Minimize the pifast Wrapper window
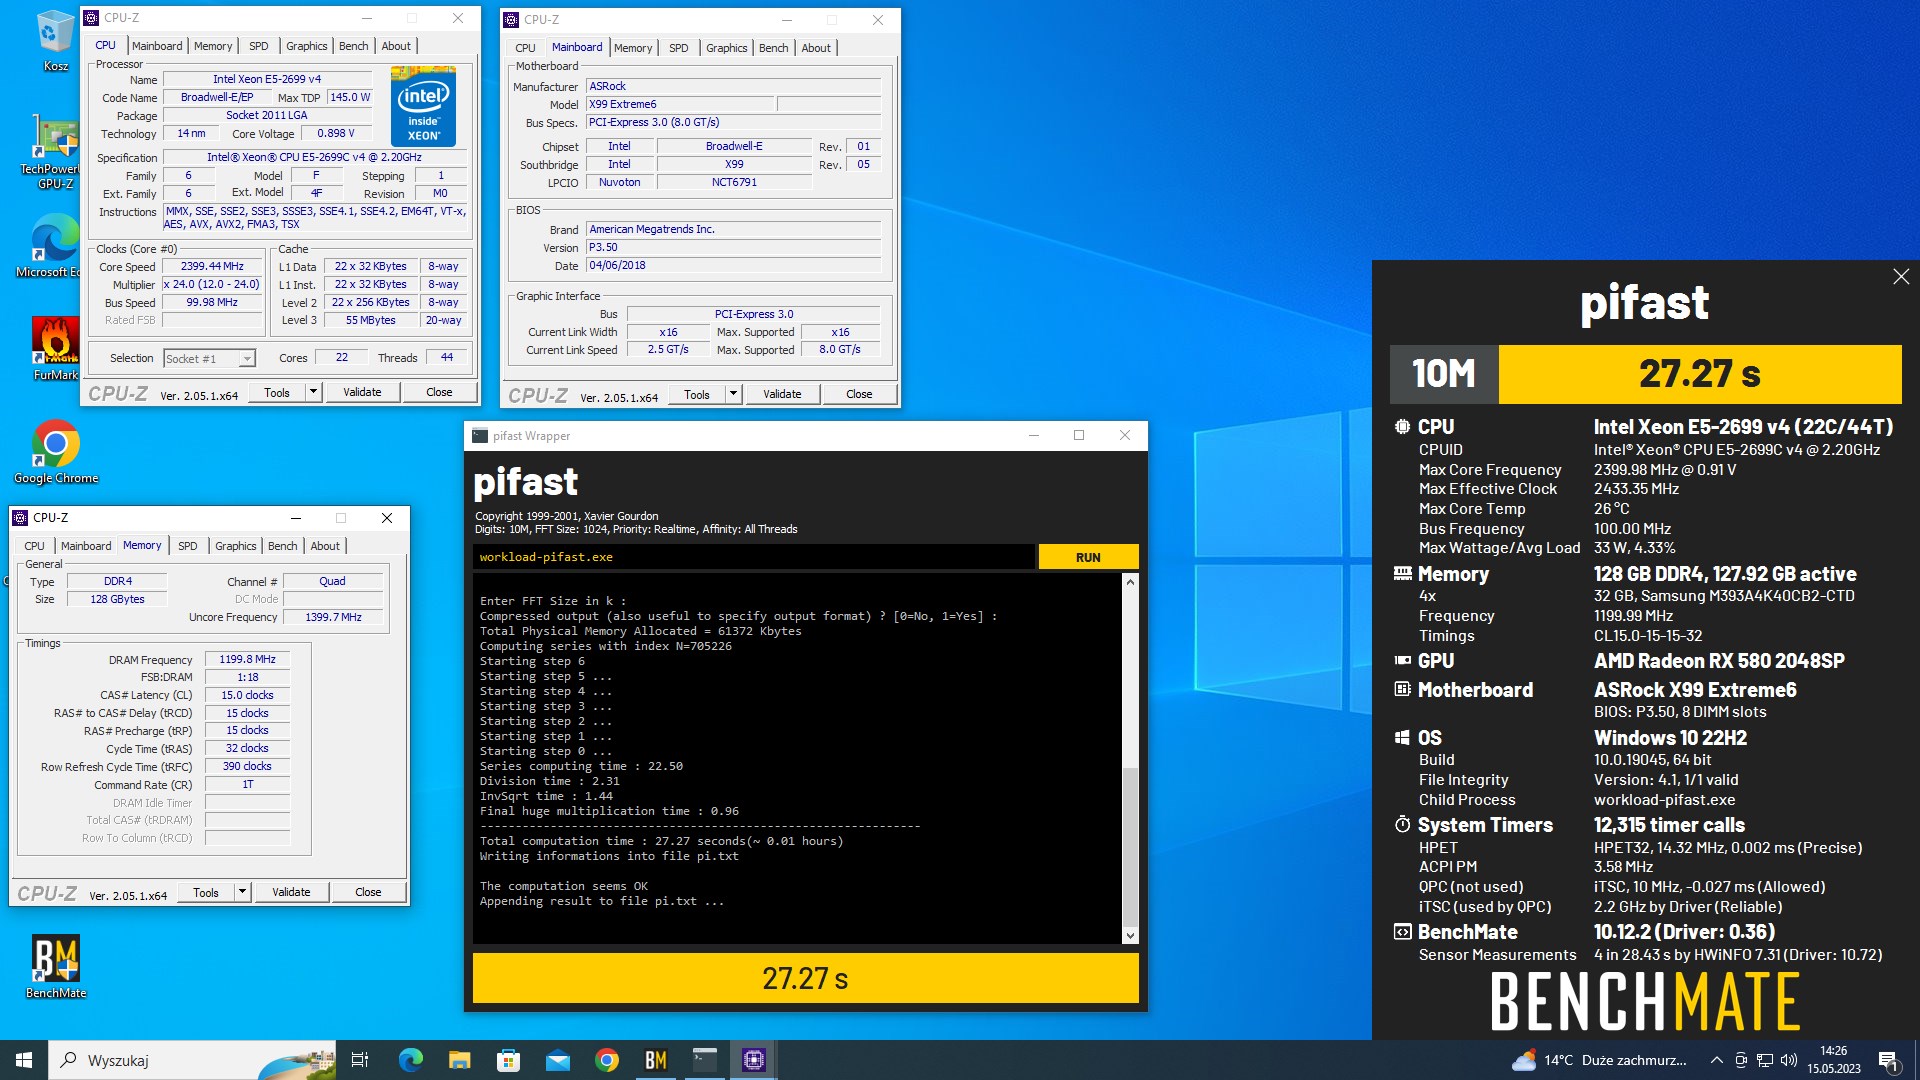The width and height of the screenshot is (1920, 1080). click(x=1034, y=435)
